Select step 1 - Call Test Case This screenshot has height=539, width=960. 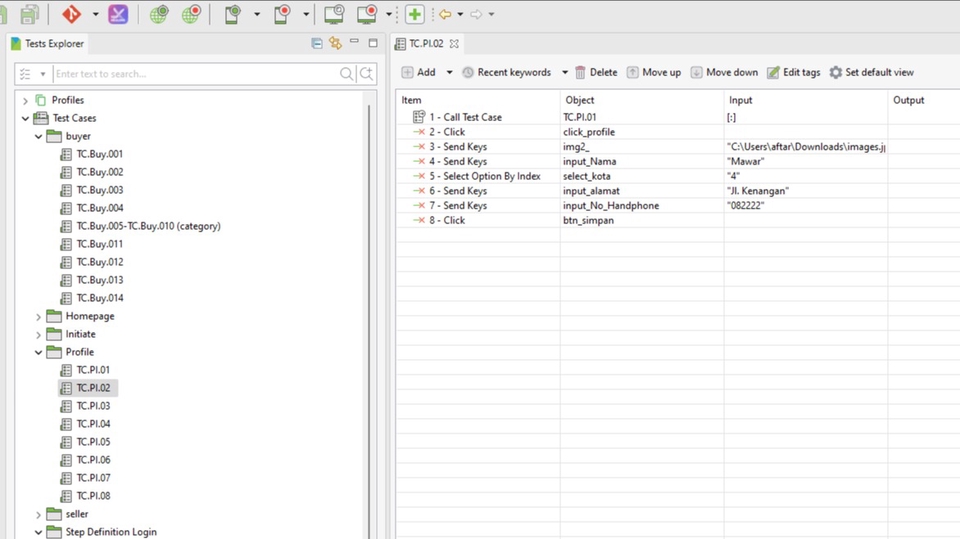(465, 117)
